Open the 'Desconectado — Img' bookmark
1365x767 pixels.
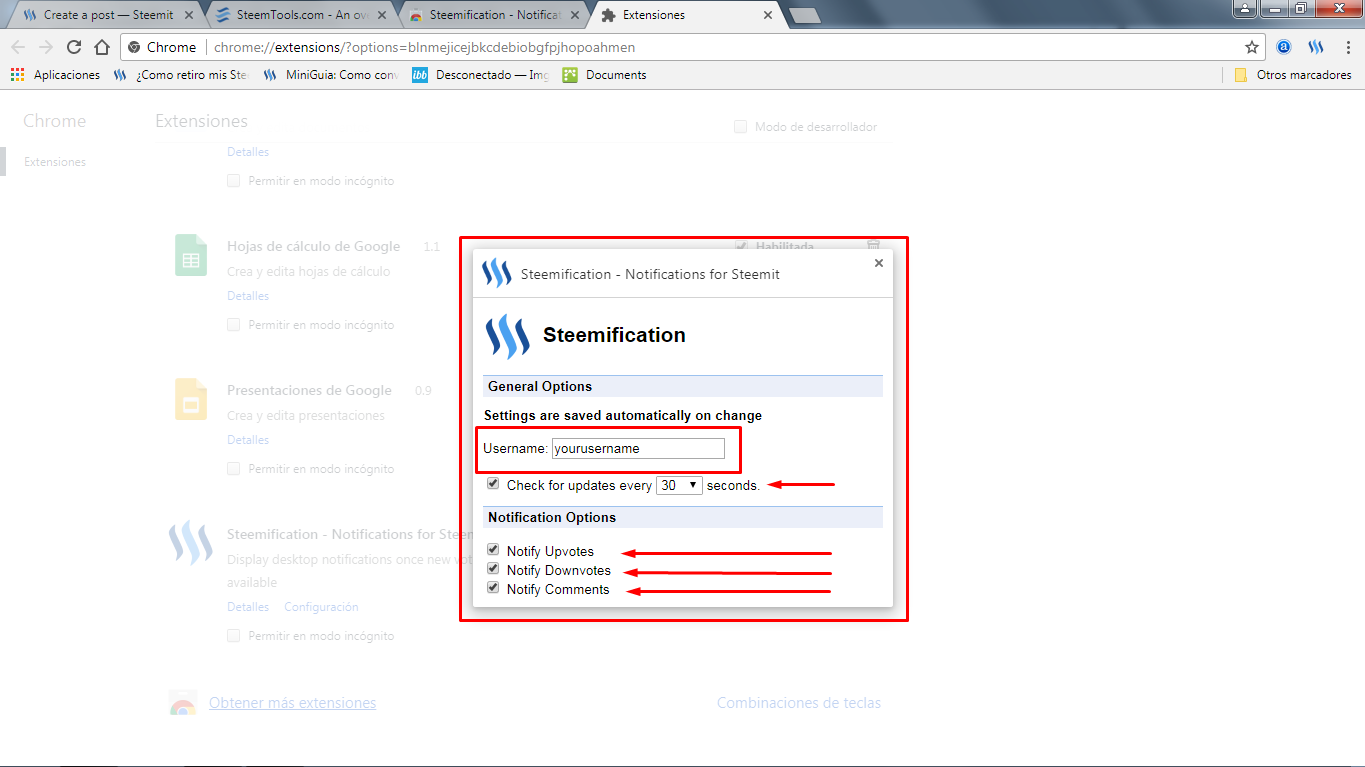(481, 75)
